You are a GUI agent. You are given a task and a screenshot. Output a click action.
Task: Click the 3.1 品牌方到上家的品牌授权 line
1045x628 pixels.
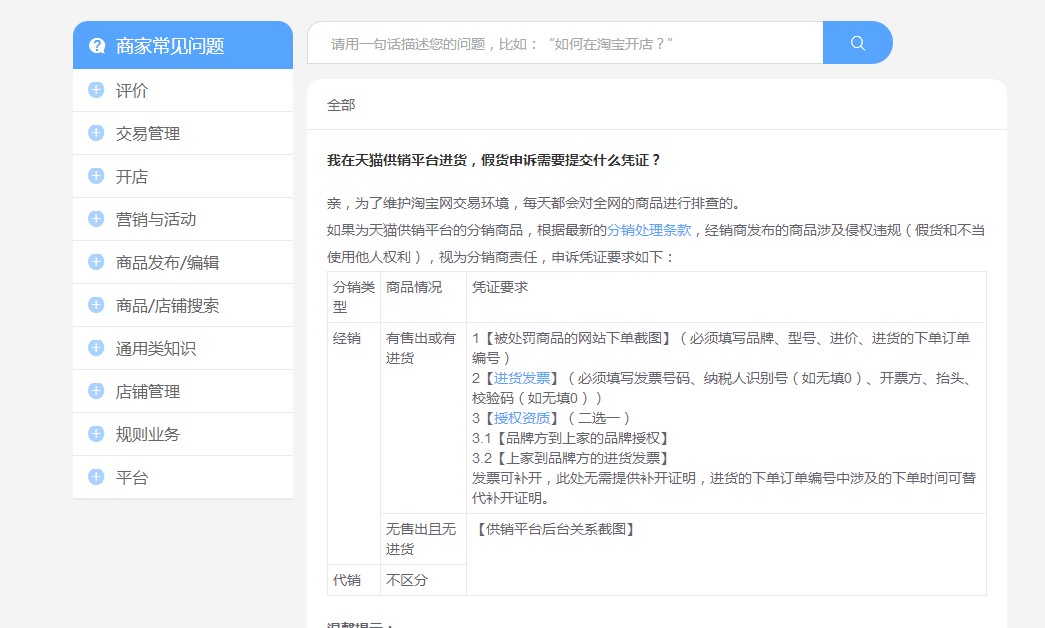[570, 438]
